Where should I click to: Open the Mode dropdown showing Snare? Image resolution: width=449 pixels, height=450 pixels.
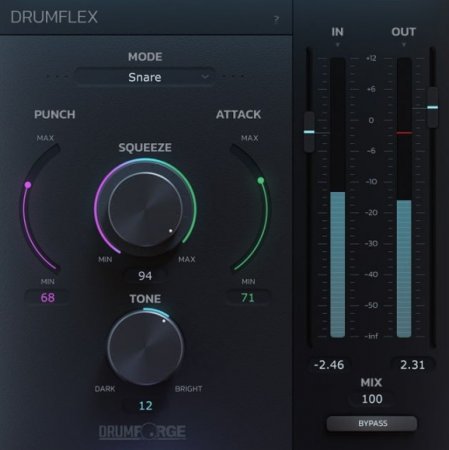tap(145, 77)
